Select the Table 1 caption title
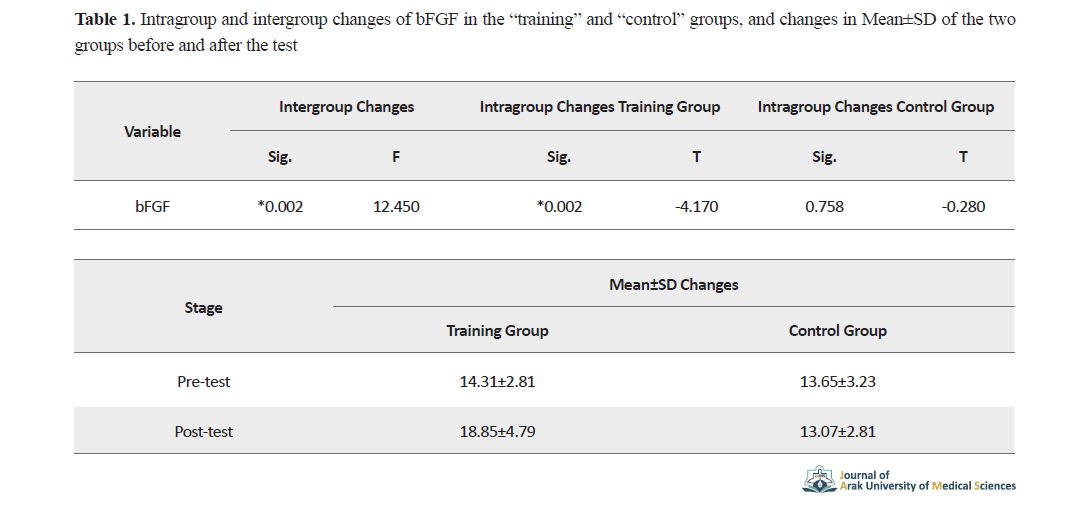 point(545,32)
